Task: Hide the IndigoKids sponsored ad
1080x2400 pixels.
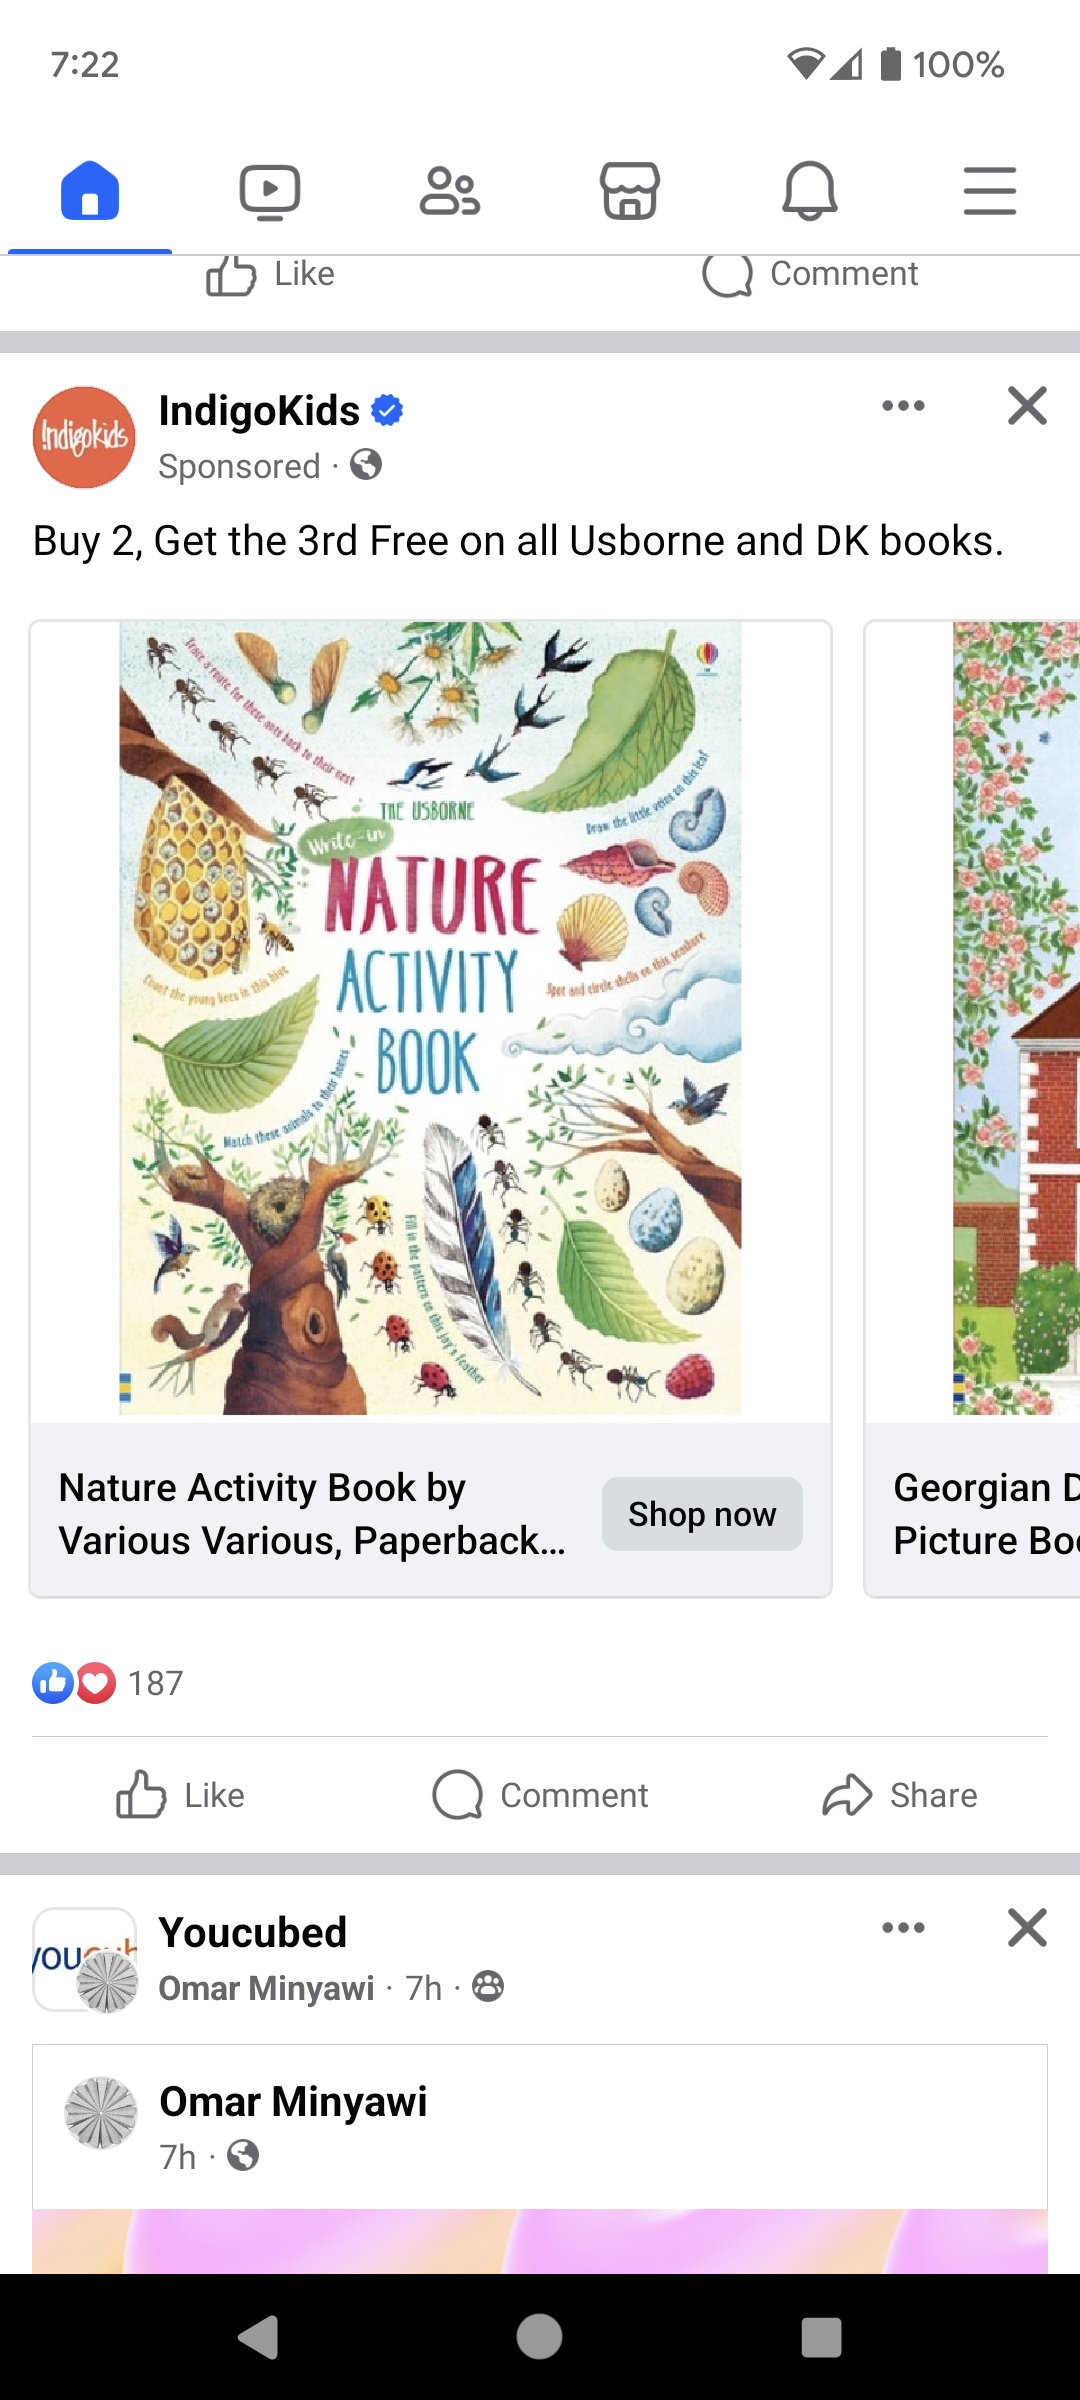Action: tap(1027, 406)
